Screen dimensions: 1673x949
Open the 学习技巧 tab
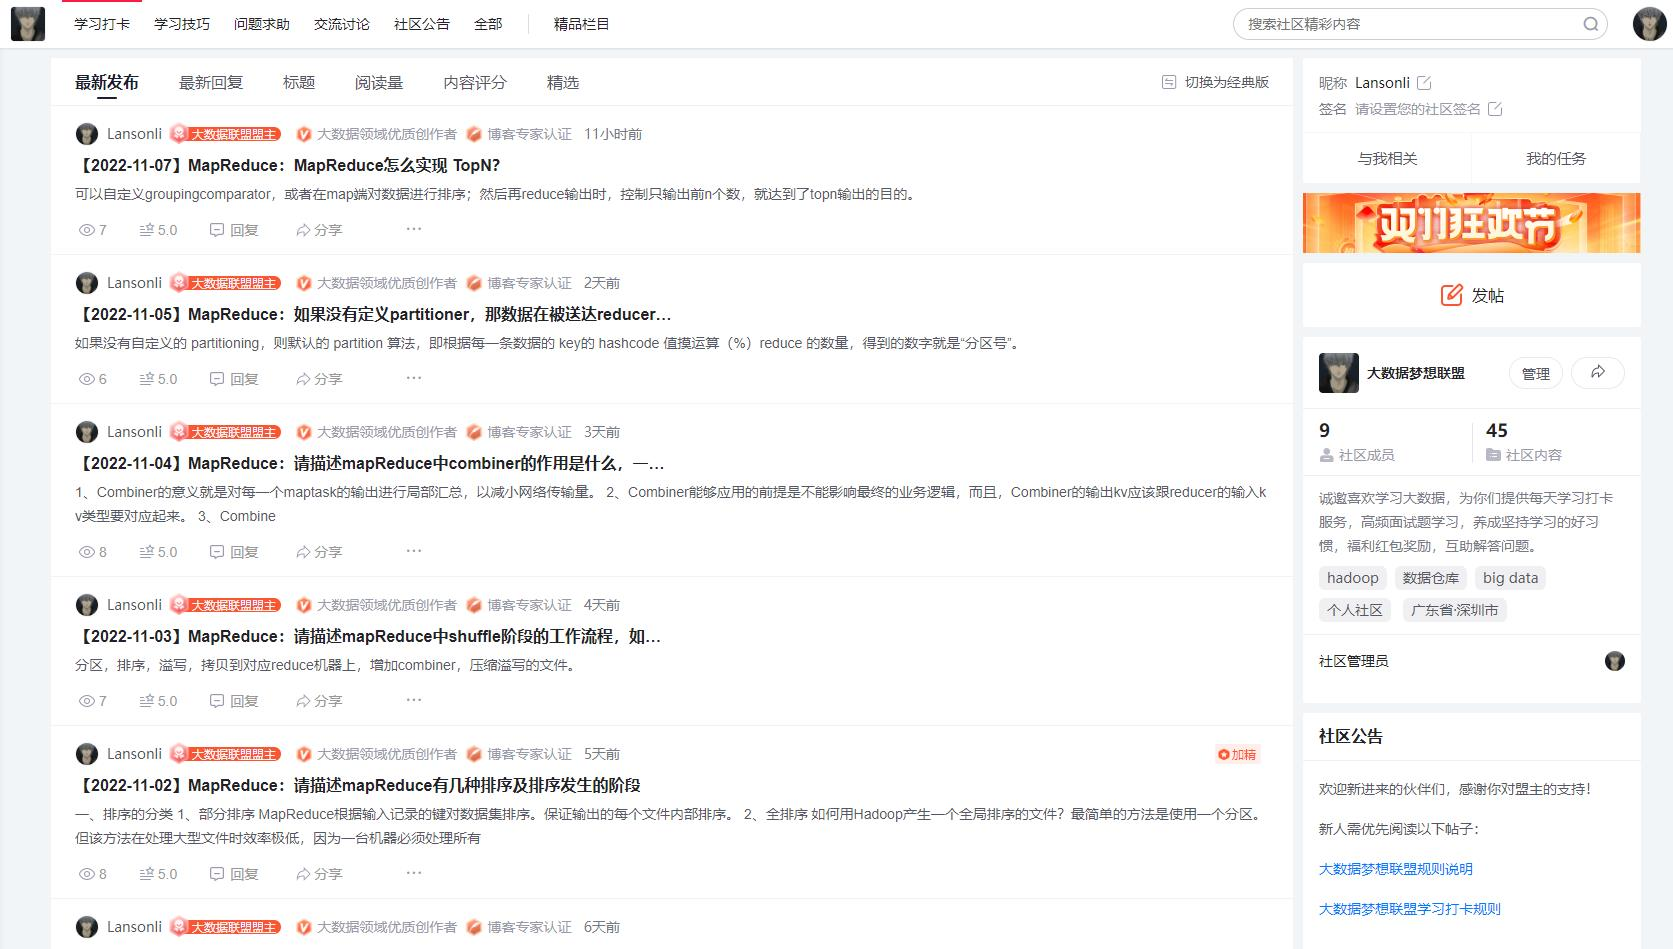tap(182, 24)
